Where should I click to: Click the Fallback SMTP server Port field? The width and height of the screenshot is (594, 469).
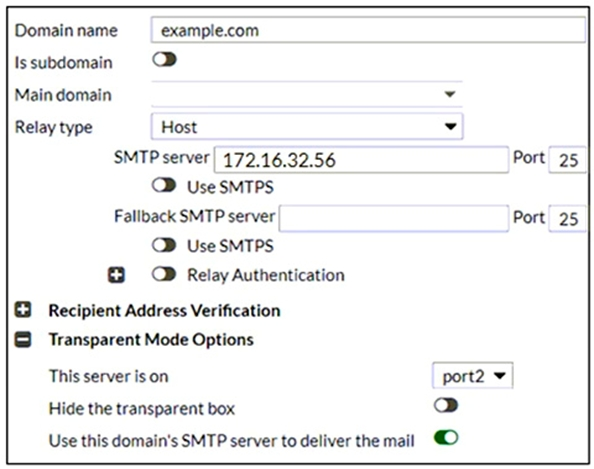pyautogui.click(x=567, y=219)
